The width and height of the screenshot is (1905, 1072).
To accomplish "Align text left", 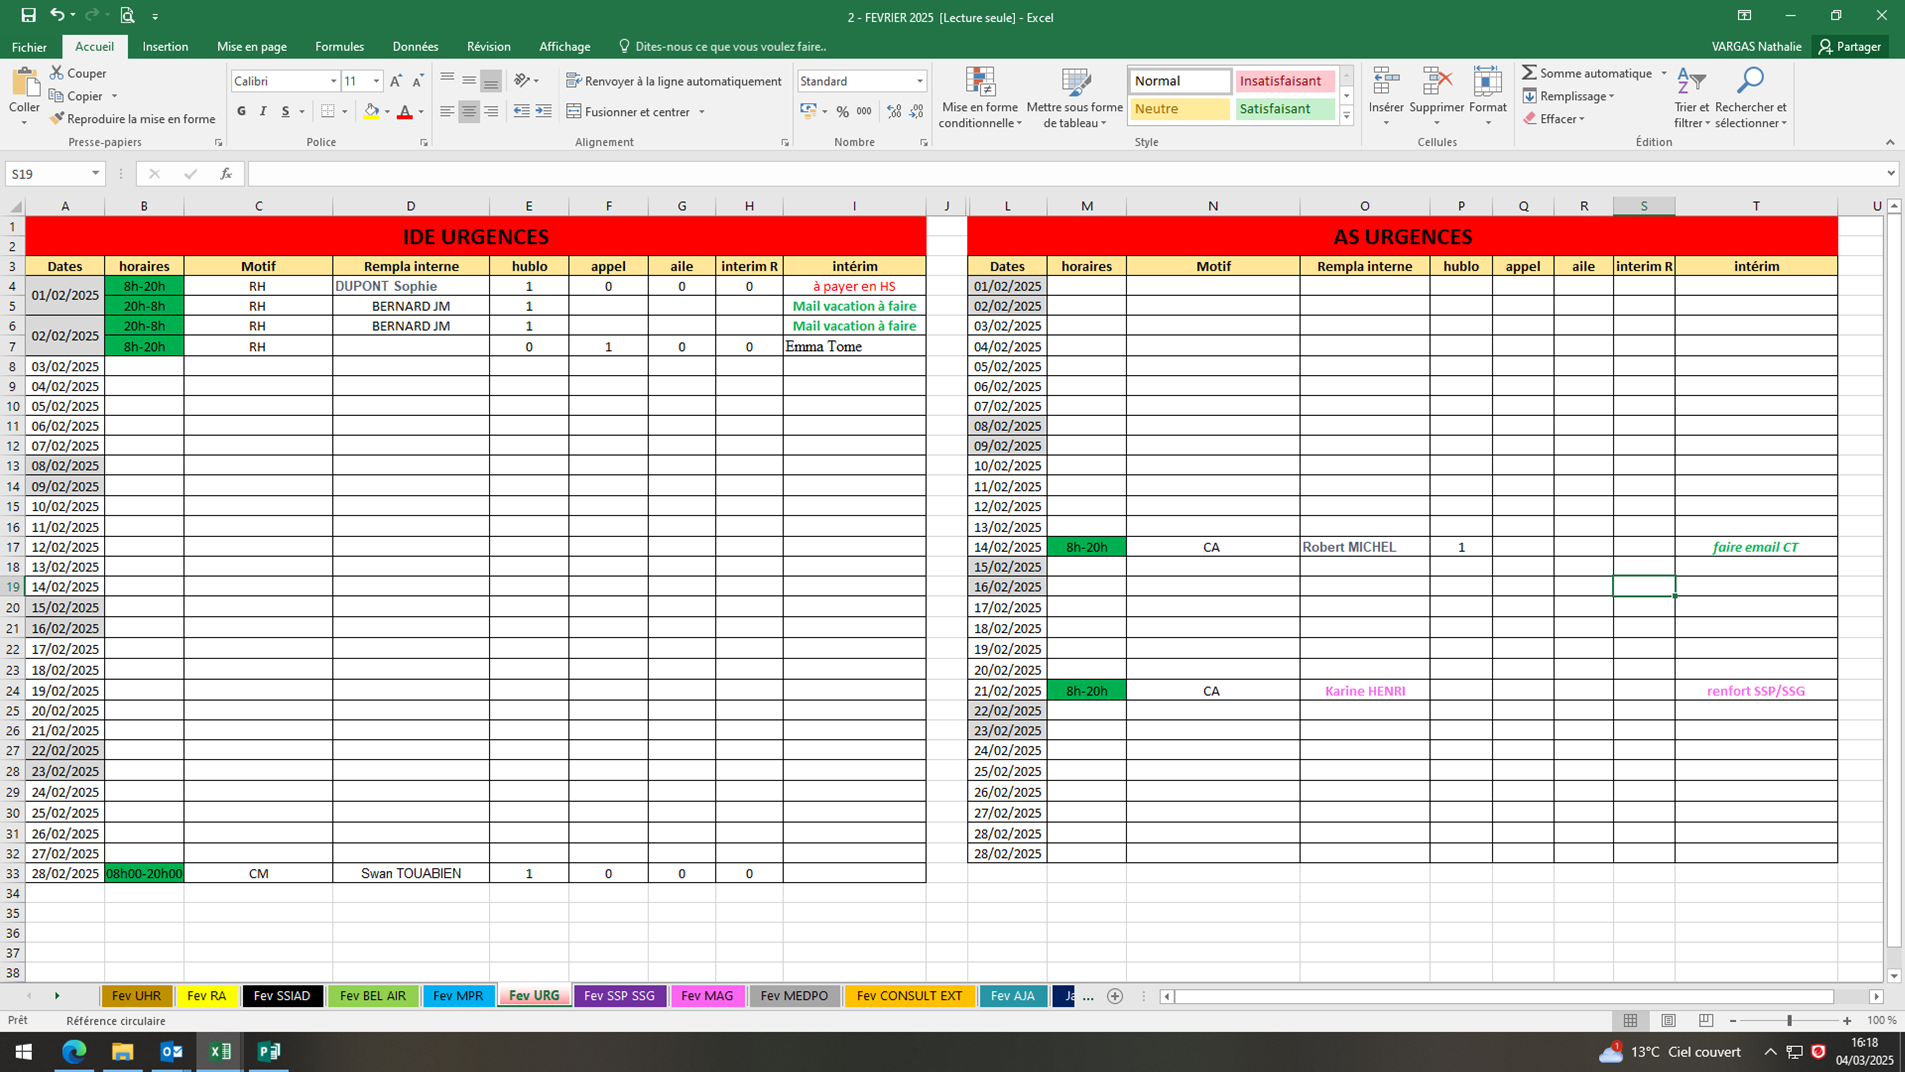I will point(447,112).
